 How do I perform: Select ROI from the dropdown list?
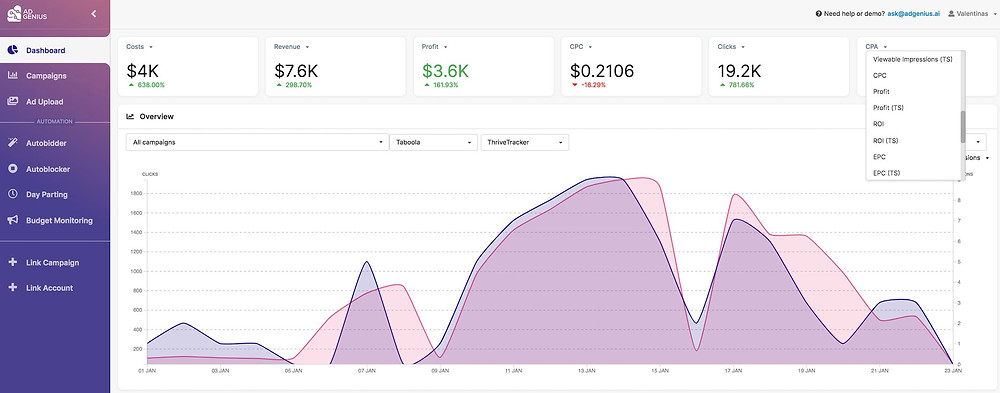[x=913, y=124]
